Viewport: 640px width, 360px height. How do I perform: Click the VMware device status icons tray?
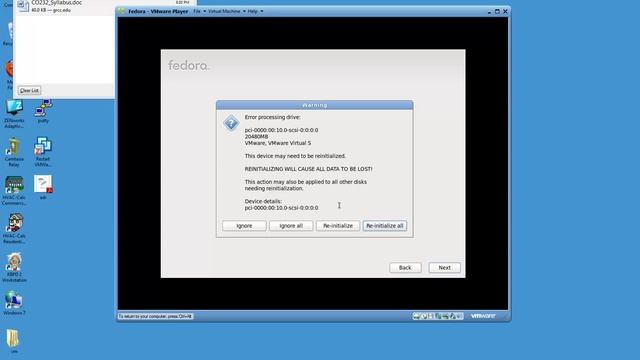pyautogui.click(x=438, y=316)
